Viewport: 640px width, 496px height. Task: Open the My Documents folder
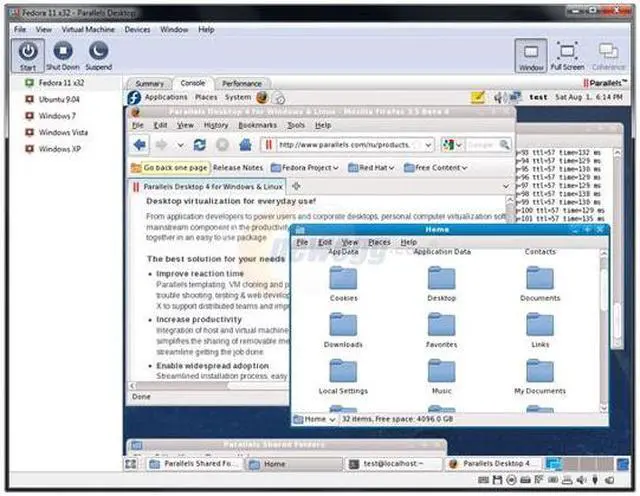point(540,377)
